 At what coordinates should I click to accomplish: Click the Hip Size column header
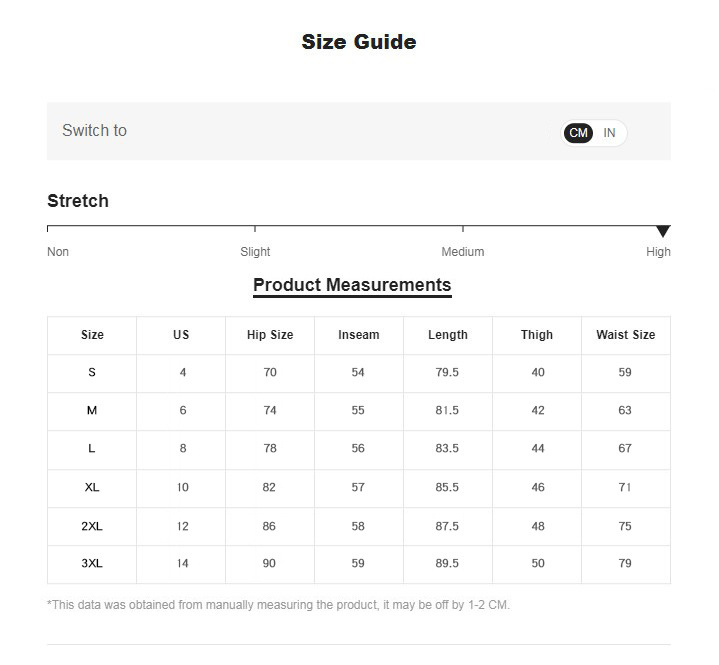point(270,335)
